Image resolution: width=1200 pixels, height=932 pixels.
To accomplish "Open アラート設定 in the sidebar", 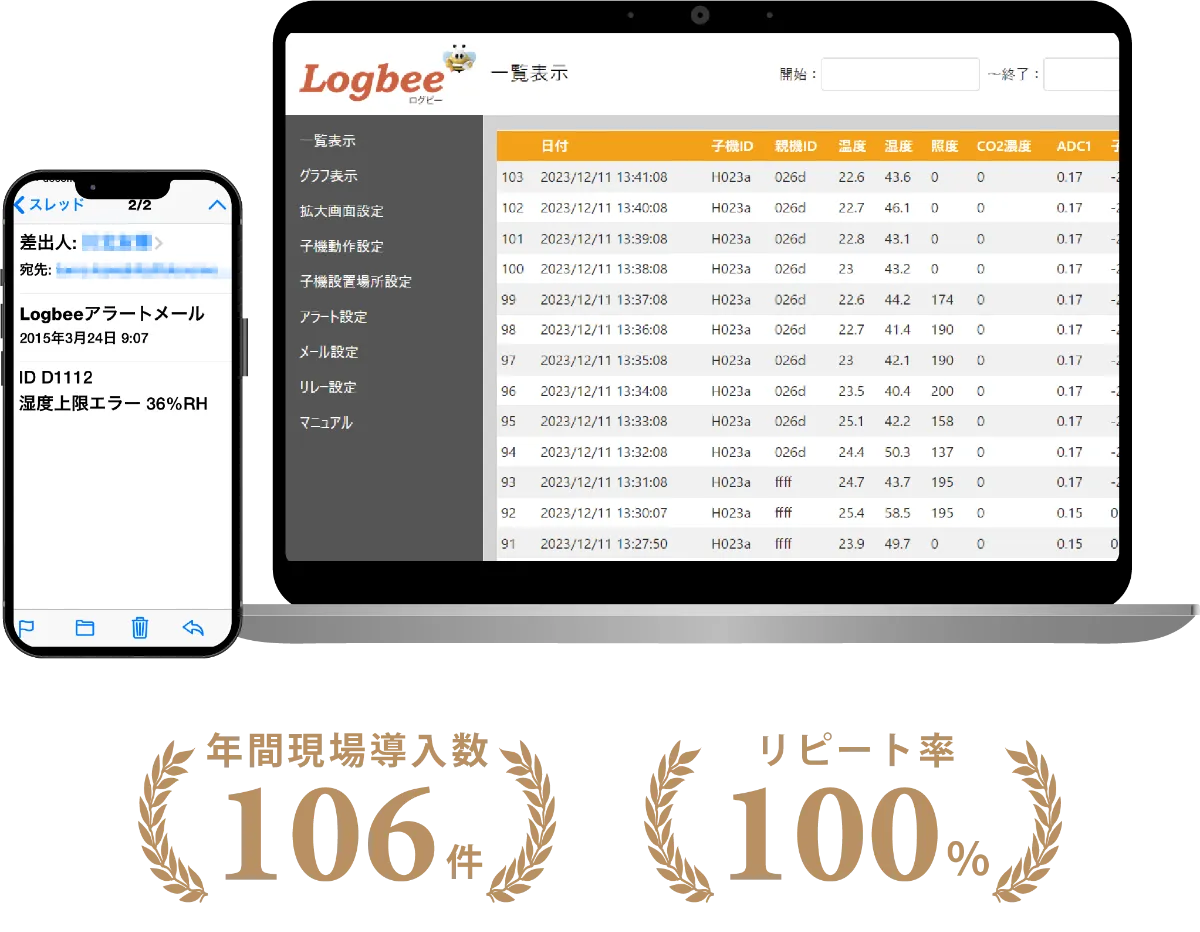I will [x=333, y=317].
